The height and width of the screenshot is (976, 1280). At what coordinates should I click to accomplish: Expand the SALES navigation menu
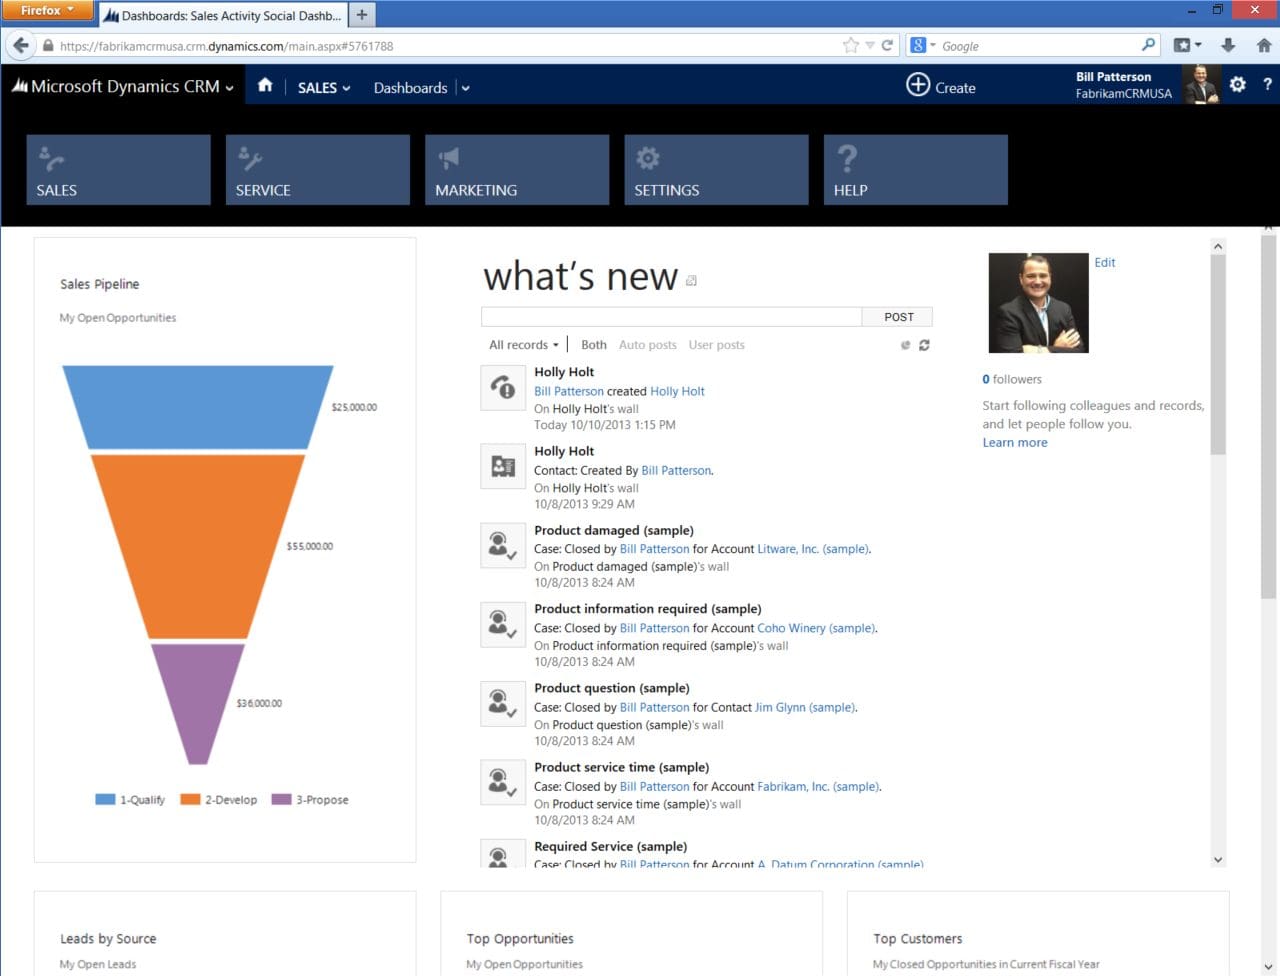(x=323, y=87)
